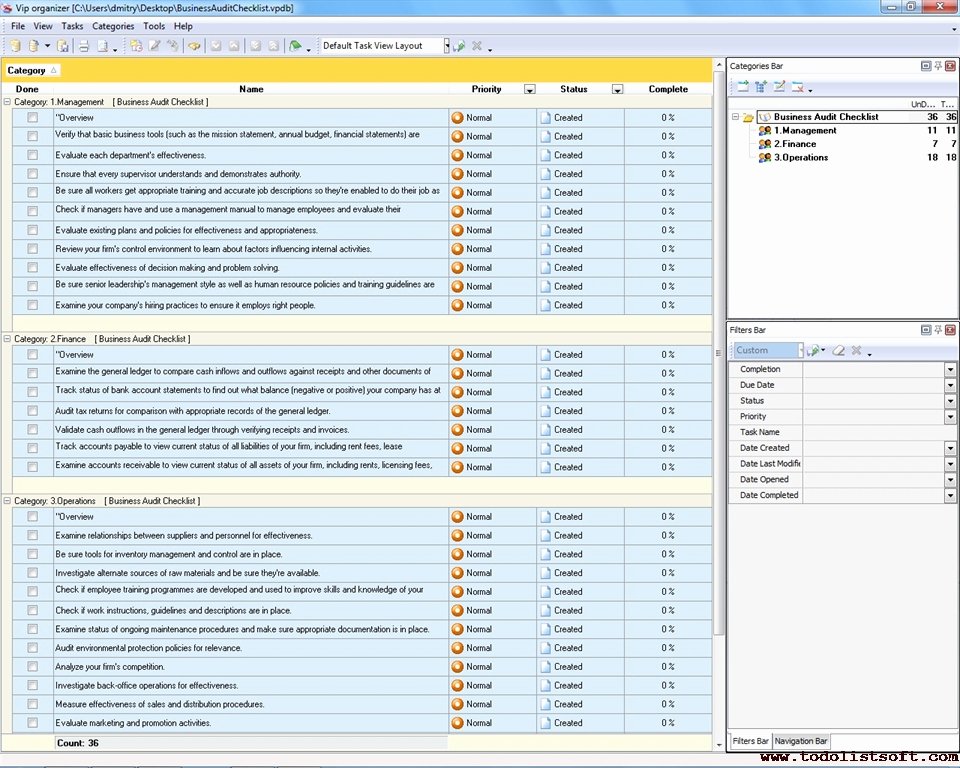Tick Done for 'Investigate back-office operations' task
The height and width of the screenshot is (768, 960).
pyautogui.click(x=32, y=685)
